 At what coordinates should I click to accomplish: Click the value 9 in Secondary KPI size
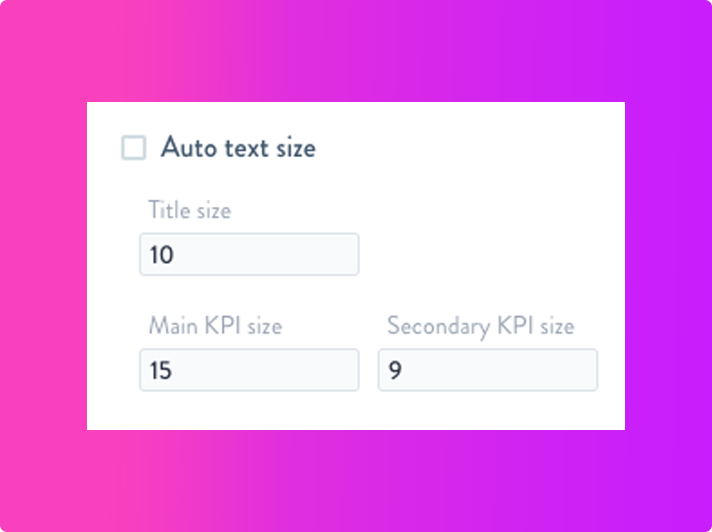[395, 371]
